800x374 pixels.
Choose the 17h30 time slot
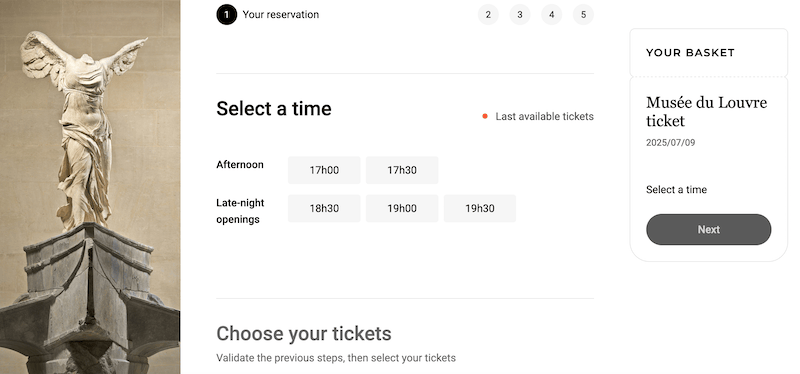[x=402, y=170]
